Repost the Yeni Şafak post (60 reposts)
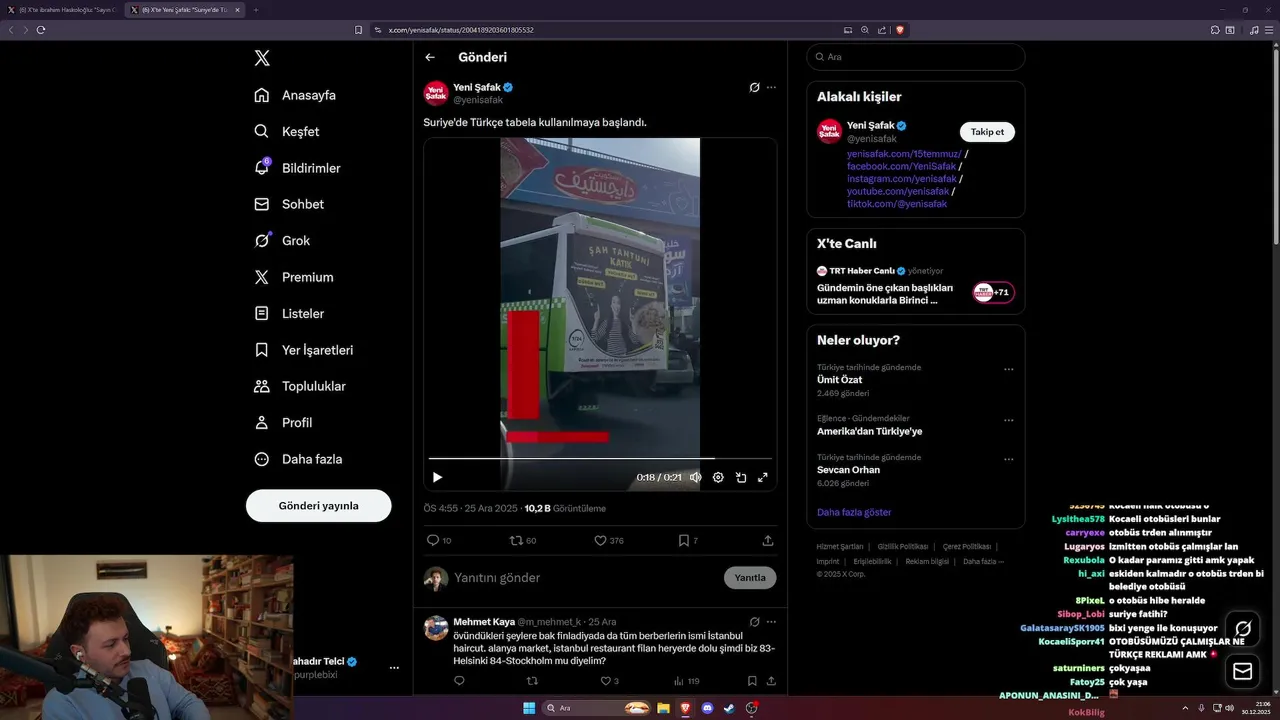The image size is (1280, 720). point(523,540)
